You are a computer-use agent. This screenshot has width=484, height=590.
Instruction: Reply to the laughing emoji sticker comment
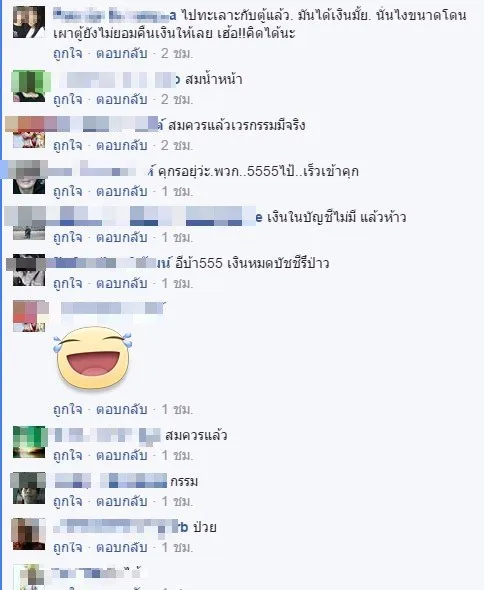click(x=122, y=409)
